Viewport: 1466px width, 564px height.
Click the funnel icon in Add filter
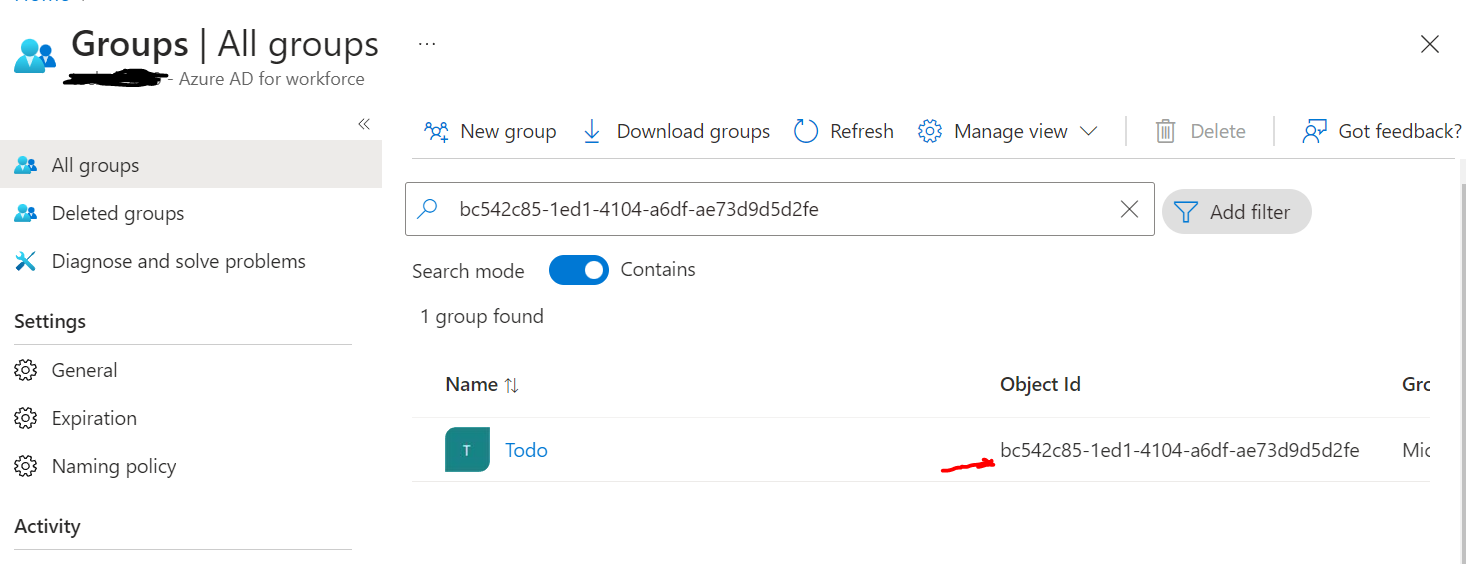(x=1185, y=212)
